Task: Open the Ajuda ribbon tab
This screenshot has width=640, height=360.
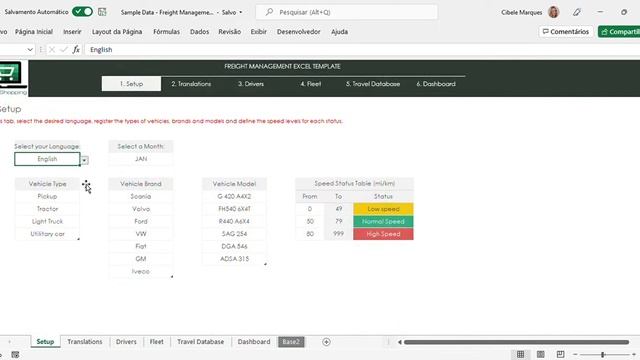Action: point(339,31)
